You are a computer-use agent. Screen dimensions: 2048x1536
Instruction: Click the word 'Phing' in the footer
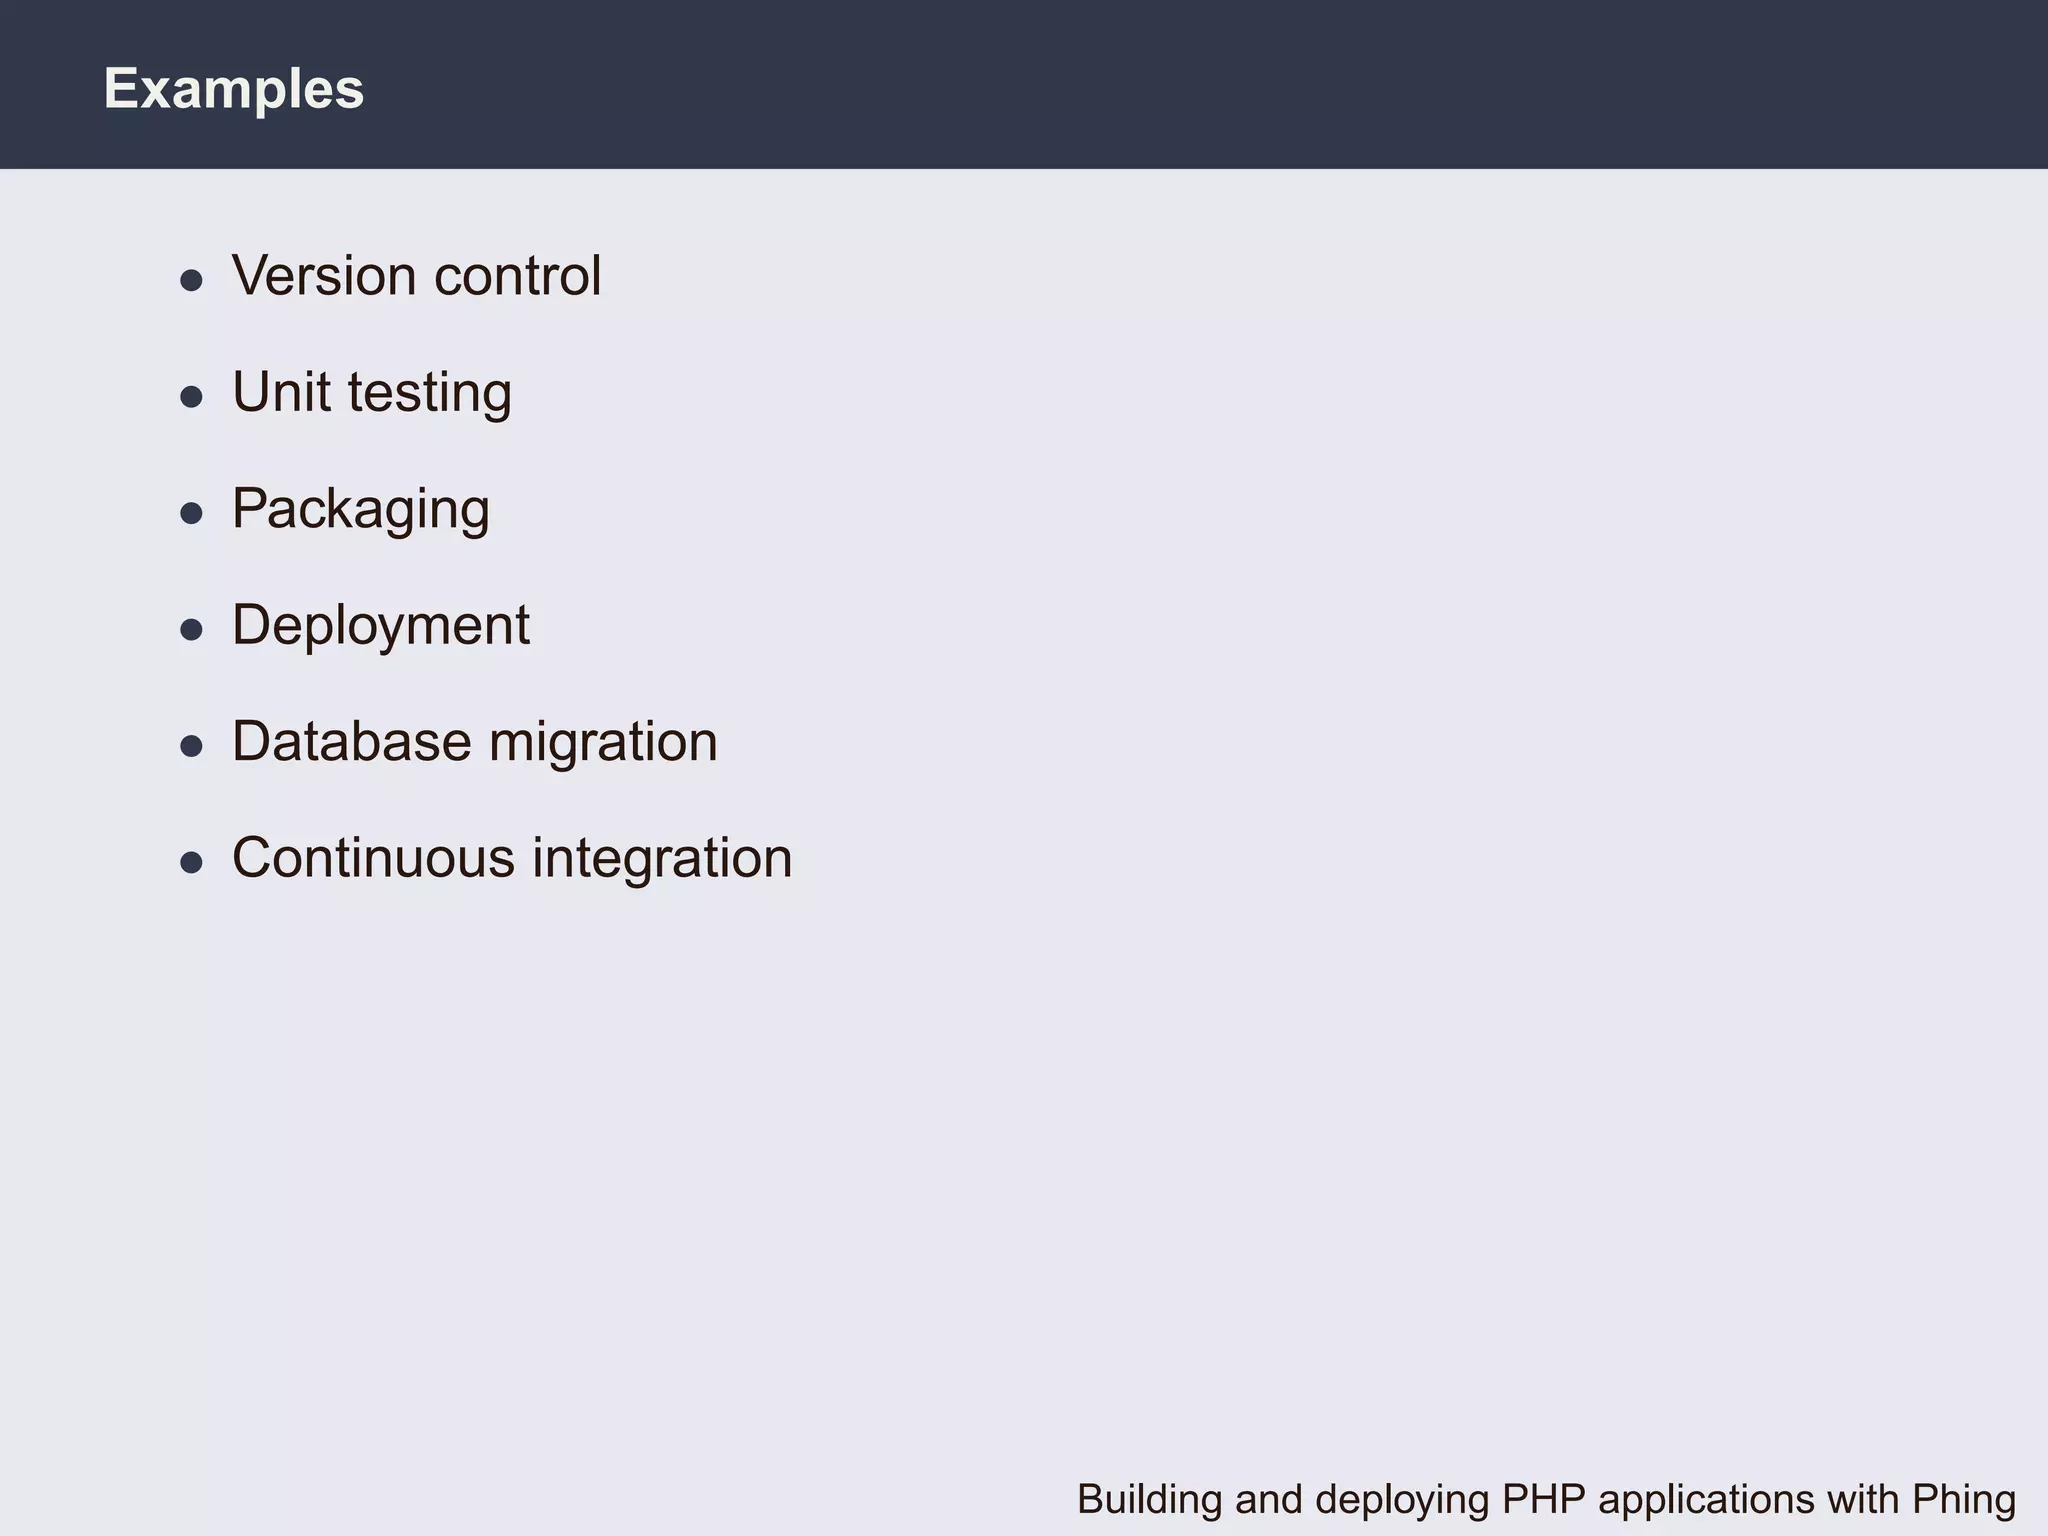[x=1963, y=1499]
